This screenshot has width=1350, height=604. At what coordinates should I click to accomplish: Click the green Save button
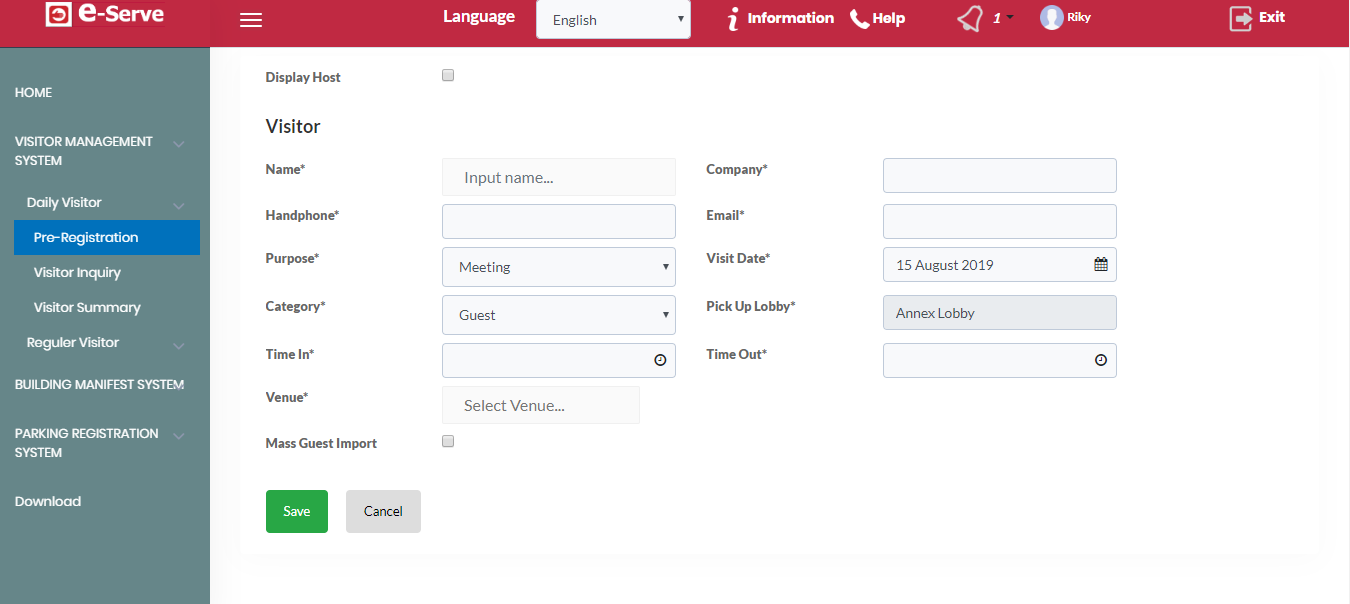point(296,511)
